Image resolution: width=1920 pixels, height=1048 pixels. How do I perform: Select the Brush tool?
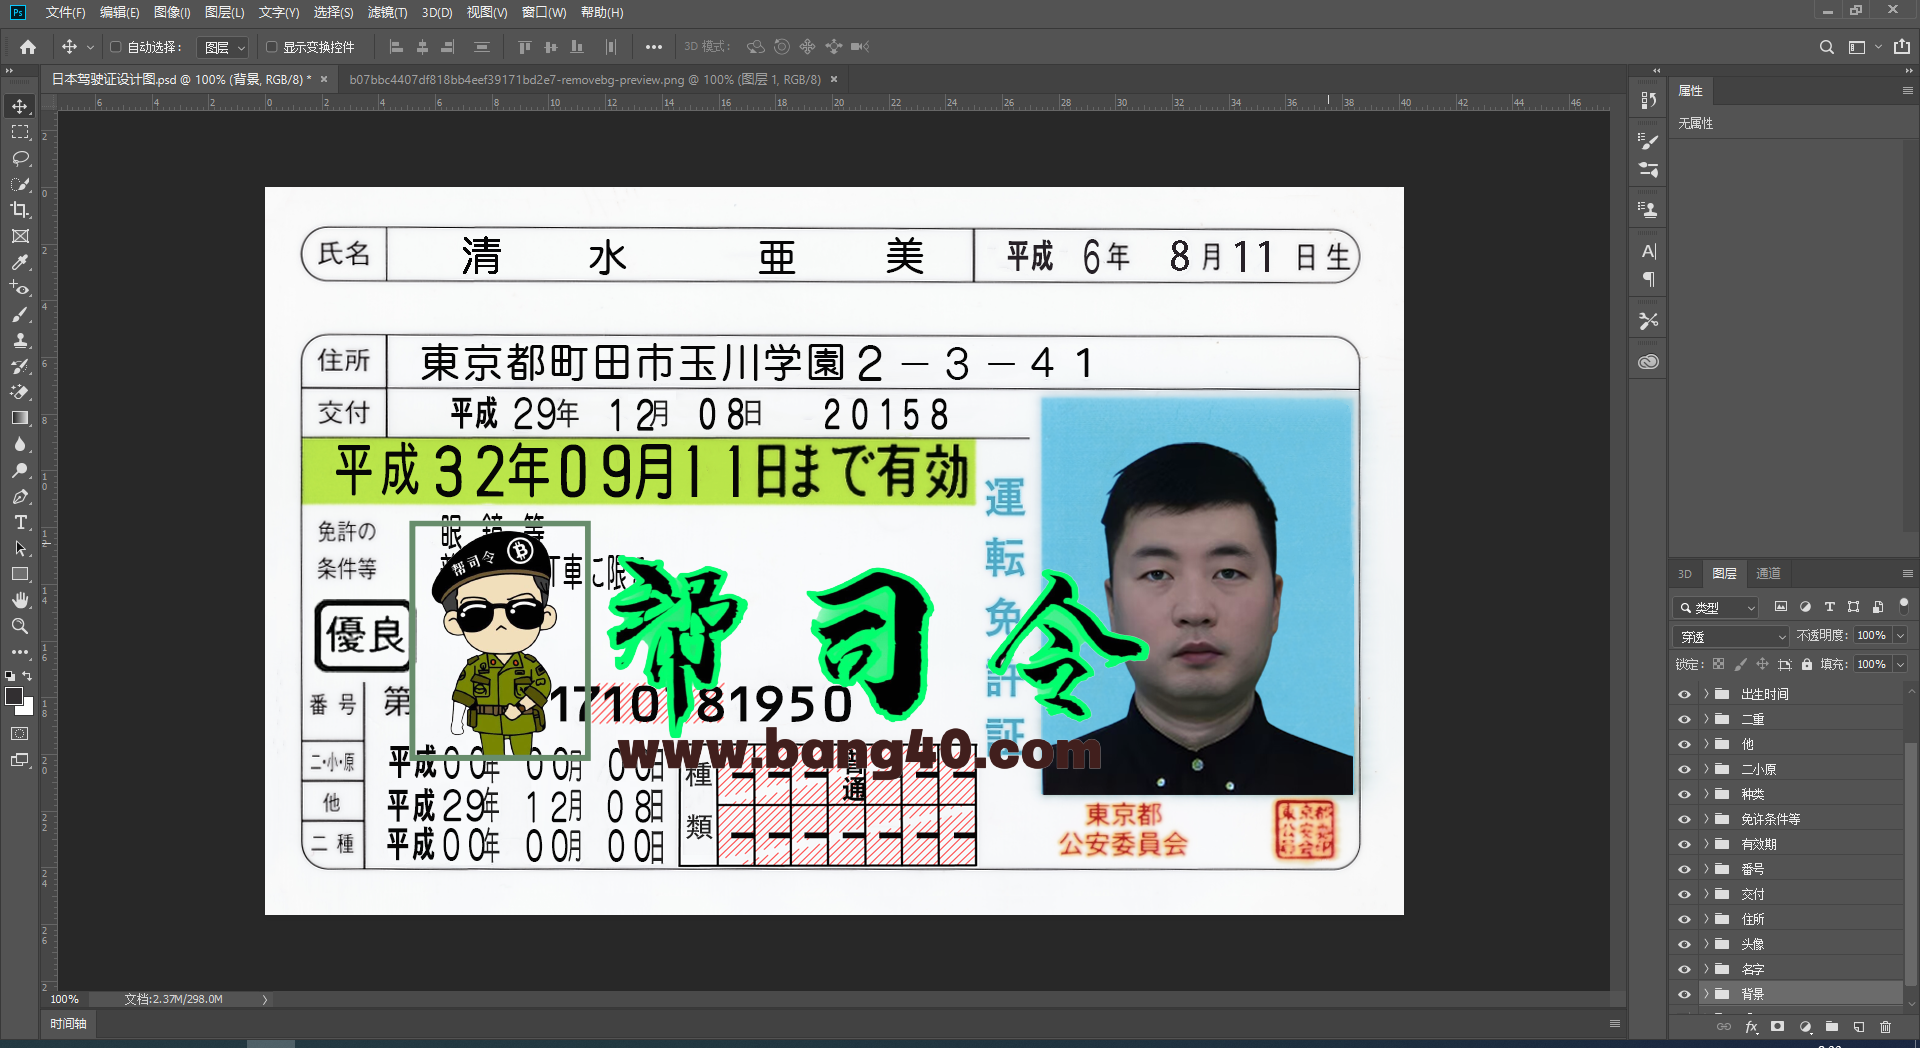click(20, 314)
